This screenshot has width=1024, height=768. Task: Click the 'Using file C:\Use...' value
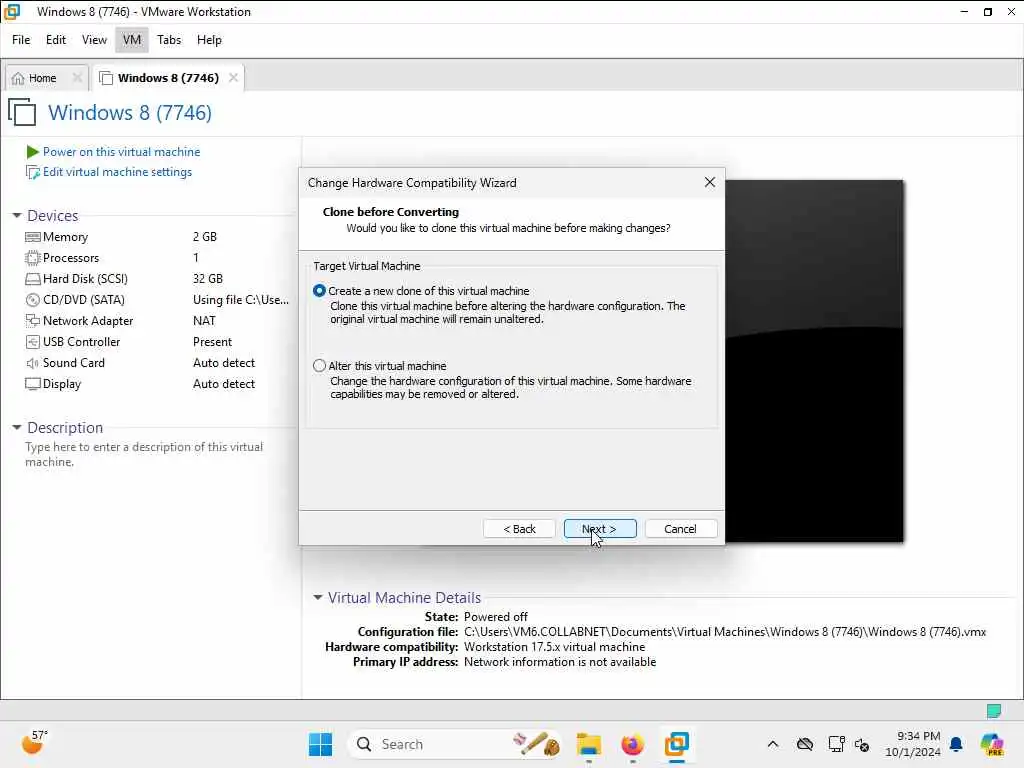pyautogui.click(x=241, y=300)
